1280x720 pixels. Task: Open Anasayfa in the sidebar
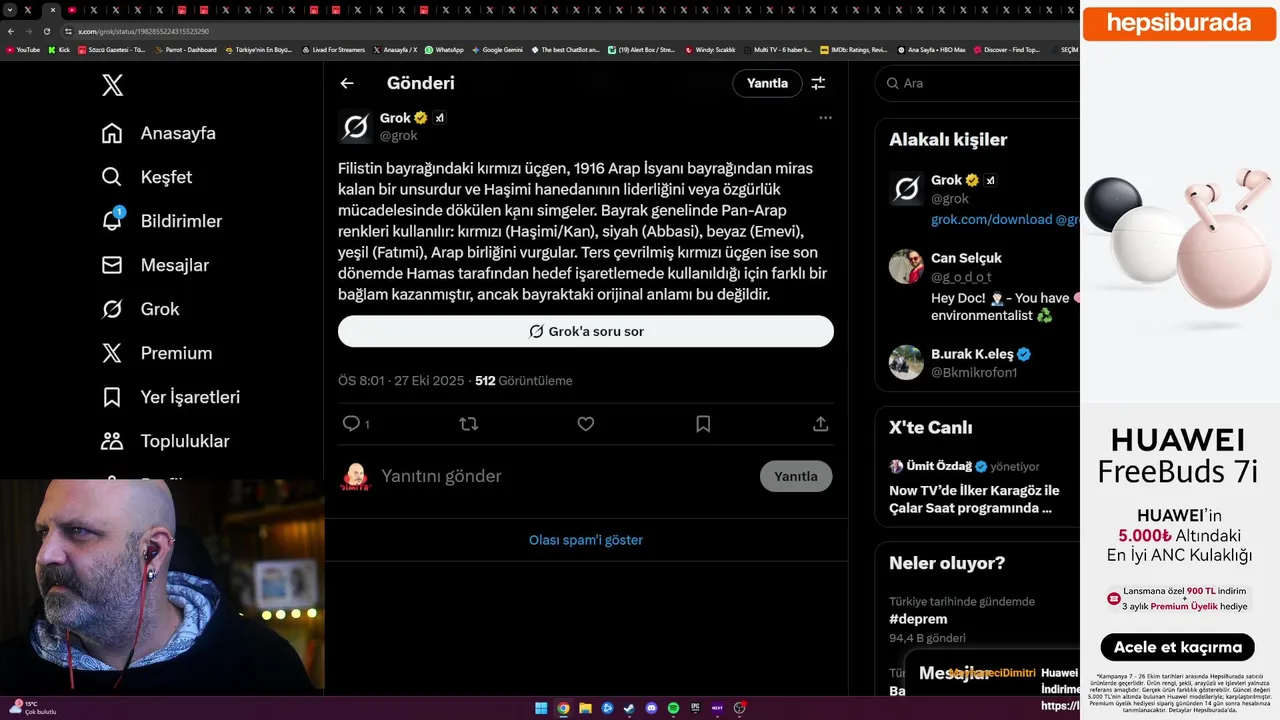(159, 133)
